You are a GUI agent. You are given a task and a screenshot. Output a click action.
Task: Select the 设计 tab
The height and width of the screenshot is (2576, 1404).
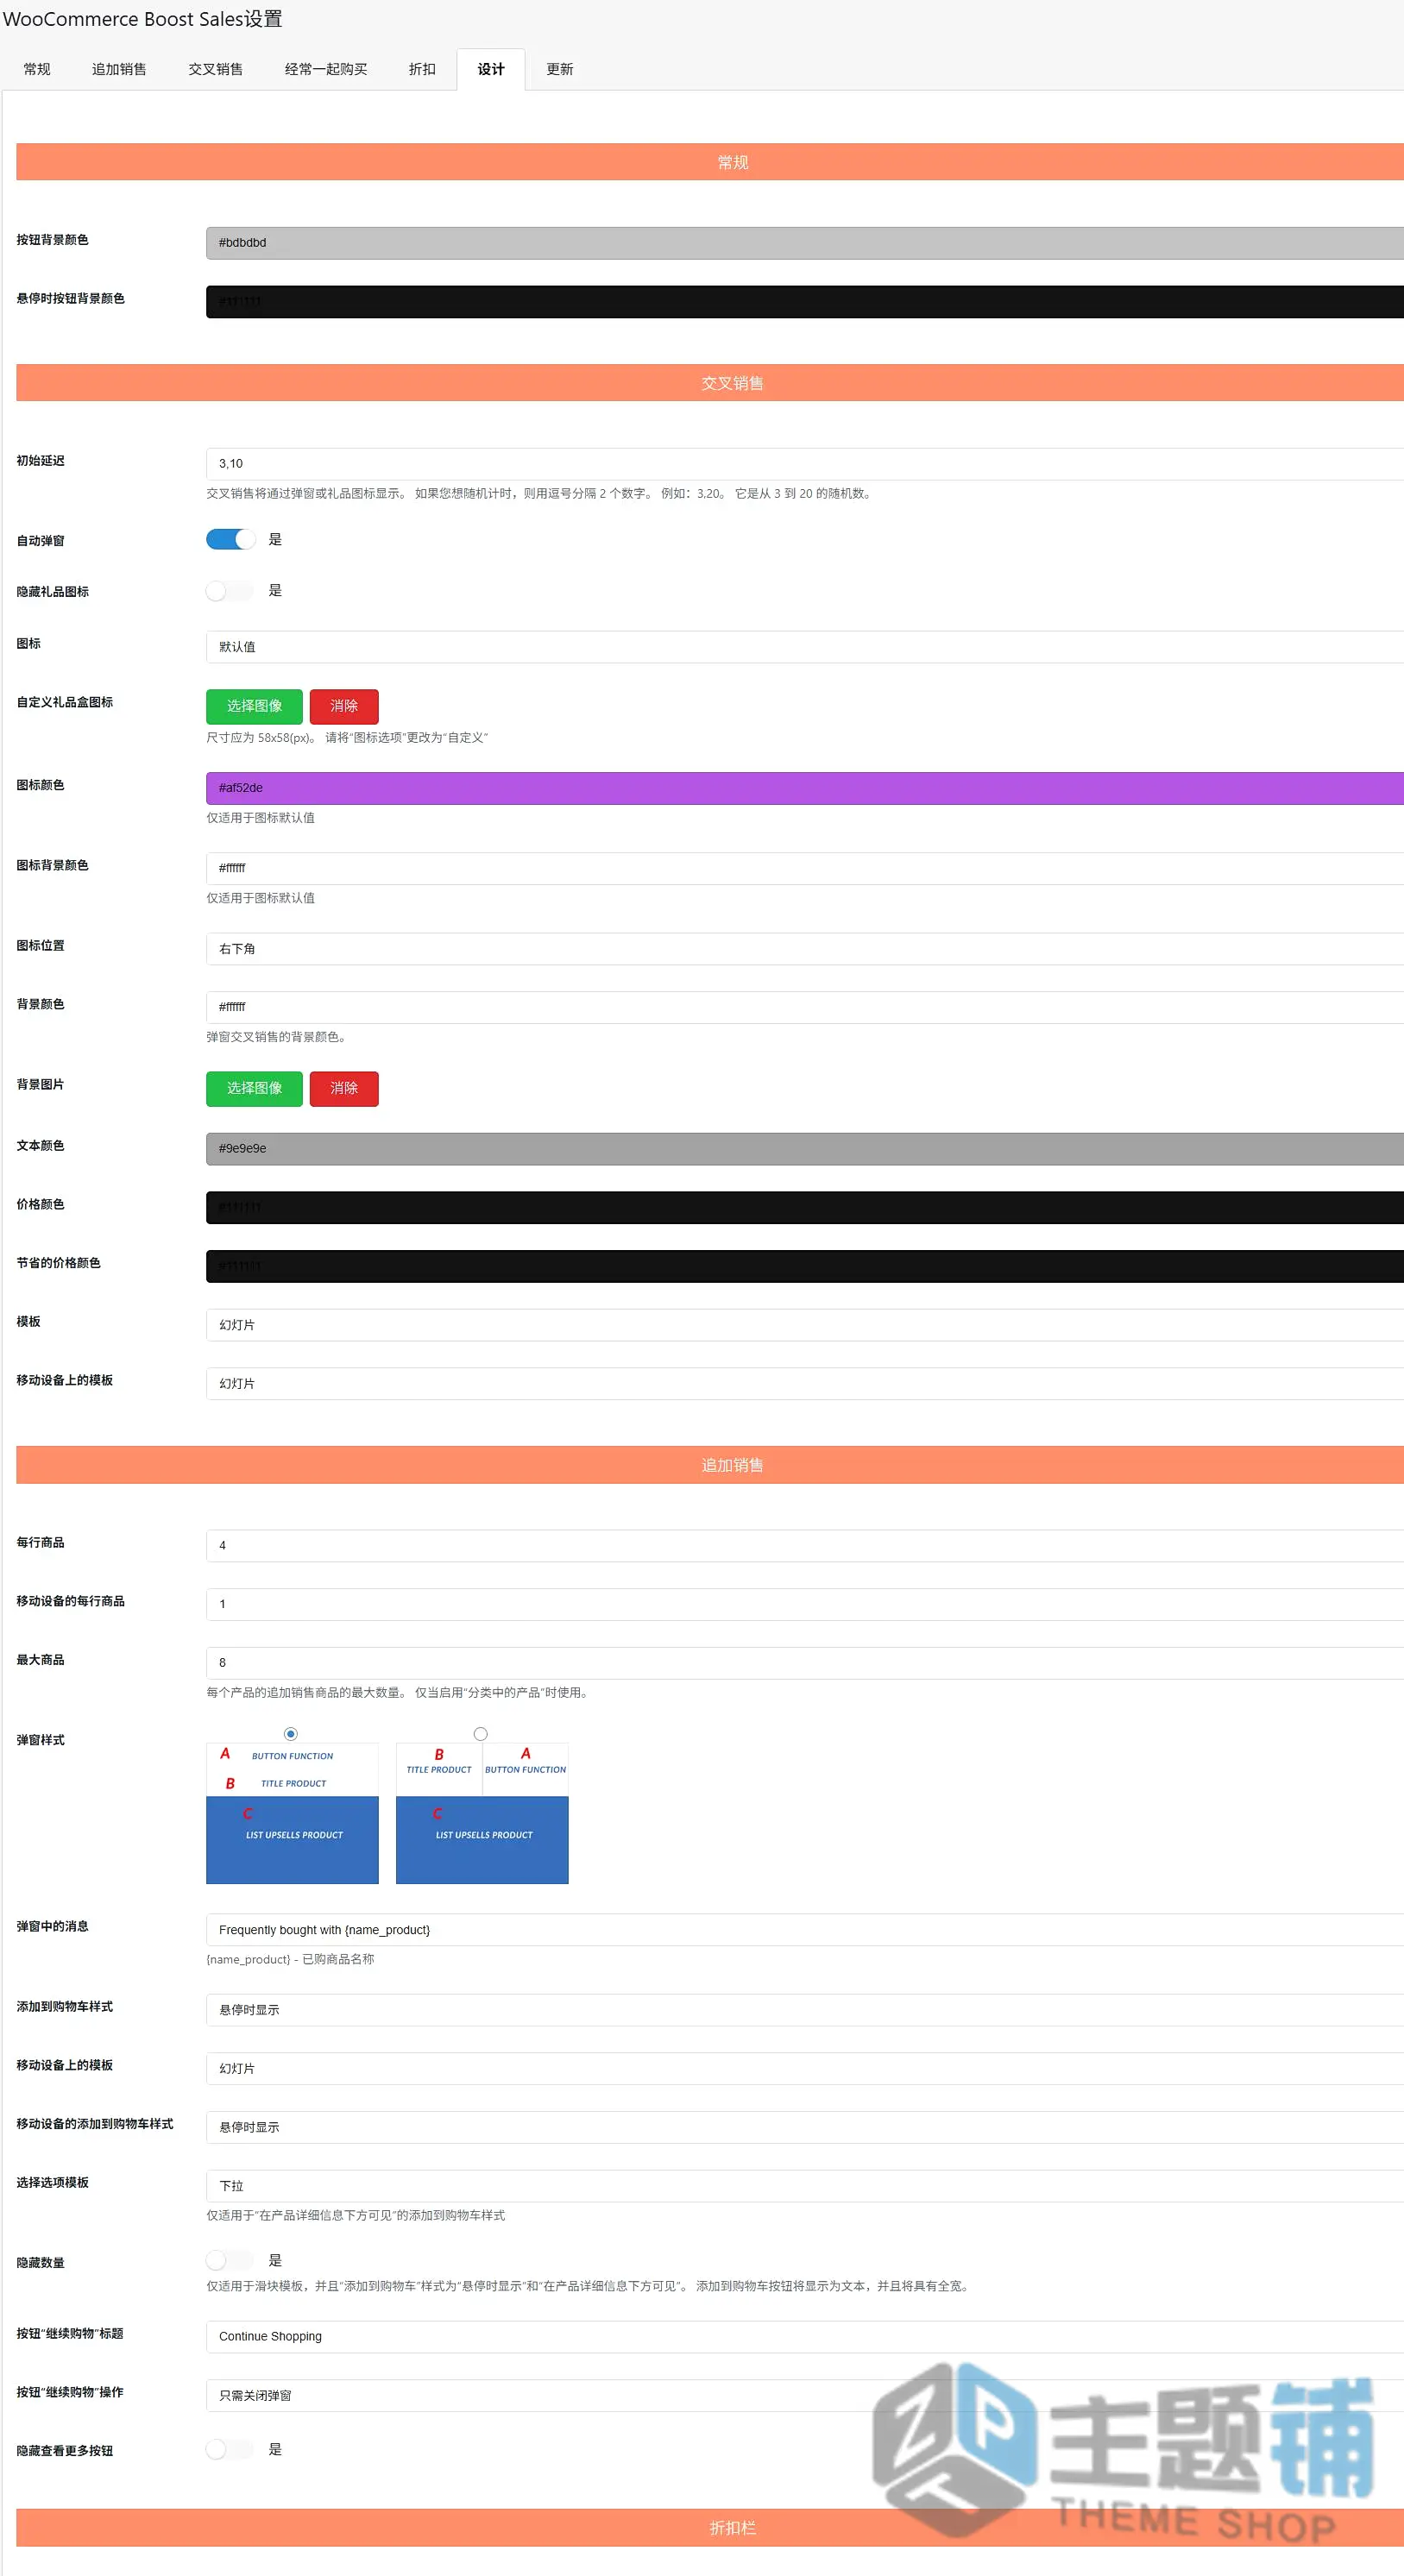pyautogui.click(x=491, y=69)
